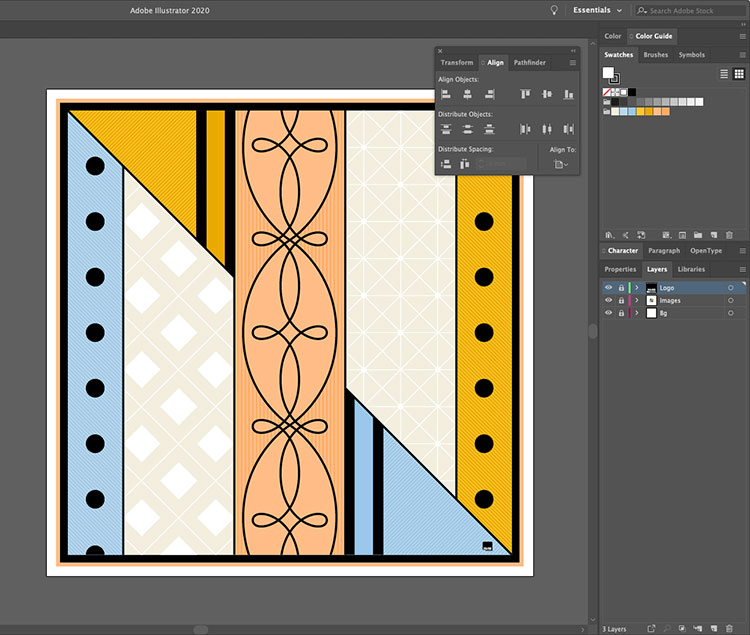Click target circle of Images layer
Viewport: 750px width, 635px height.
pyautogui.click(x=730, y=300)
